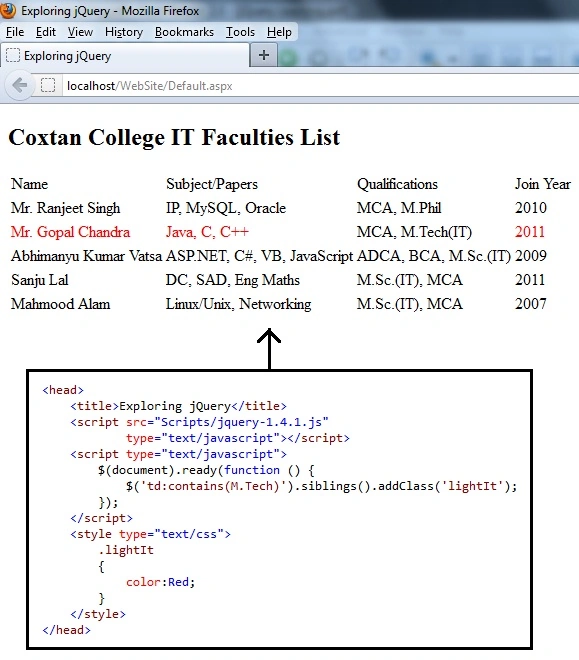Select the Exploring jQuery tab
This screenshot has height=660, width=579.
click(x=125, y=56)
